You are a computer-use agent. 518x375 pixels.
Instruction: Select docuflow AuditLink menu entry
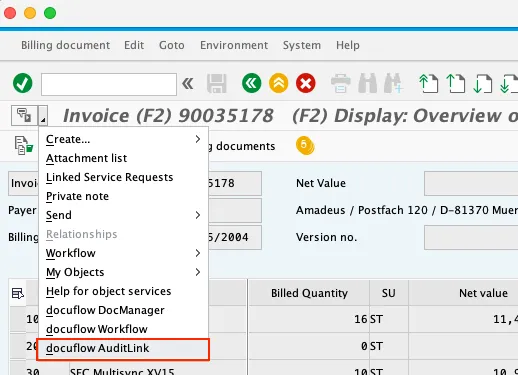pos(123,349)
